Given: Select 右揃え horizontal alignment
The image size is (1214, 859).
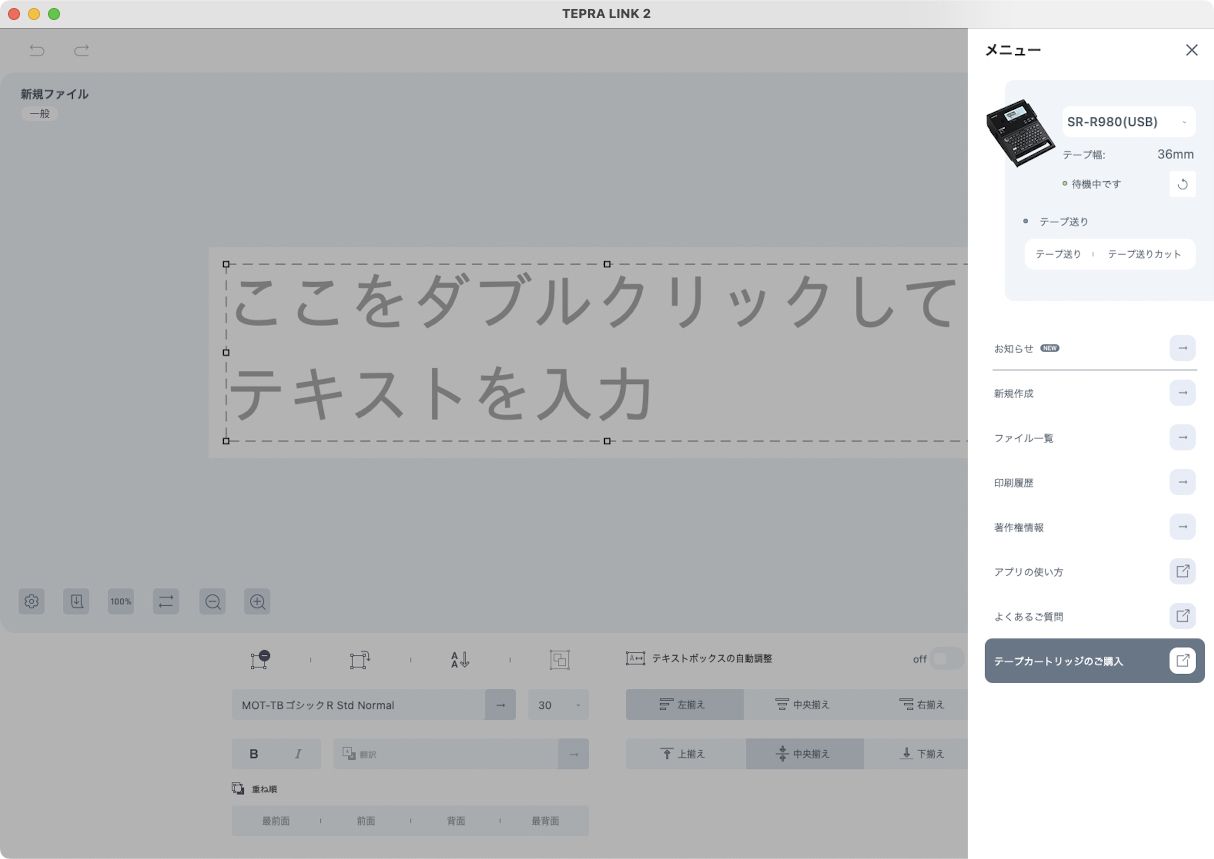Looking at the screenshot, I should pyautogui.click(x=924, y=704).
